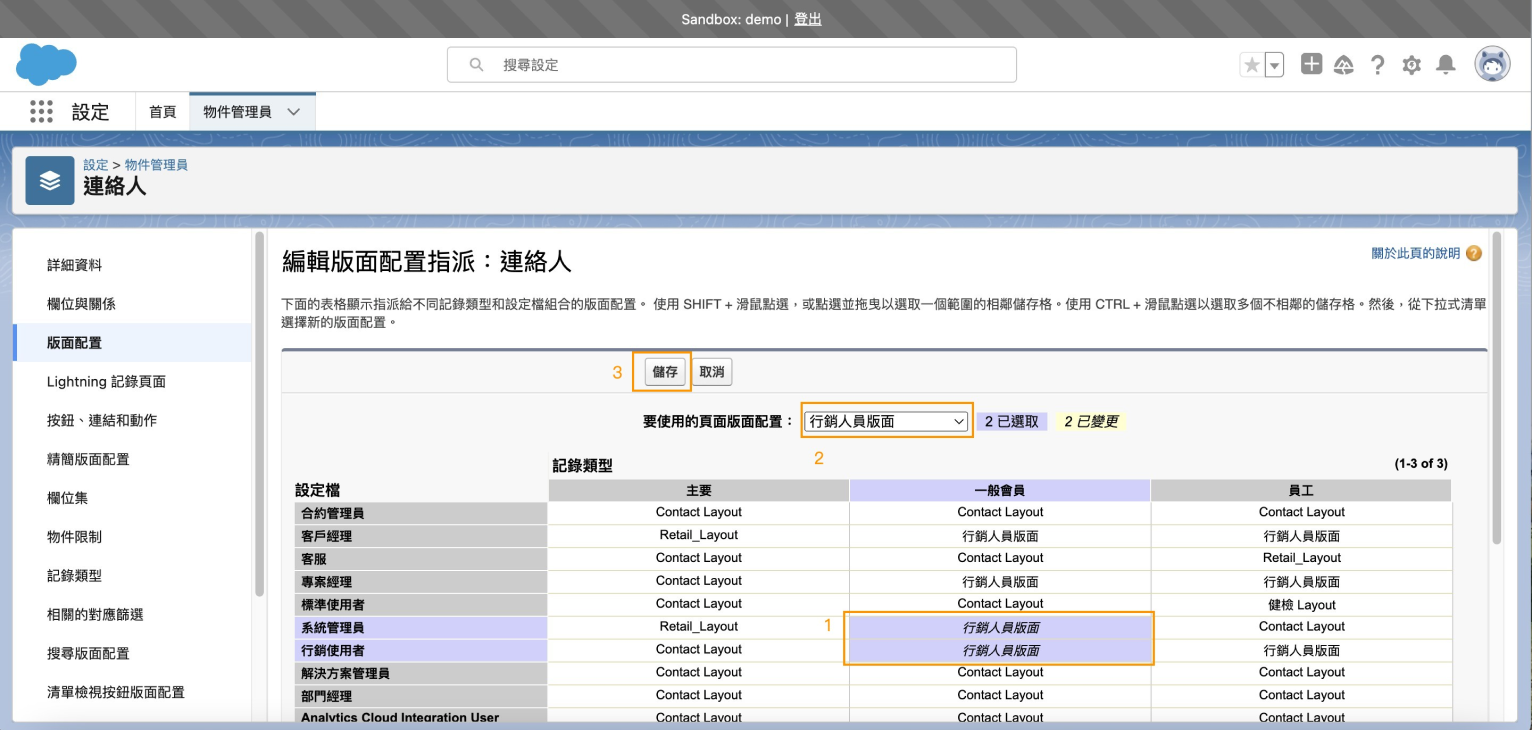Select 系統管理員 cell under 一般會員 column
Viewport: 1532px width, 730px height.
pyautogui.click(x=1000, y=627)
